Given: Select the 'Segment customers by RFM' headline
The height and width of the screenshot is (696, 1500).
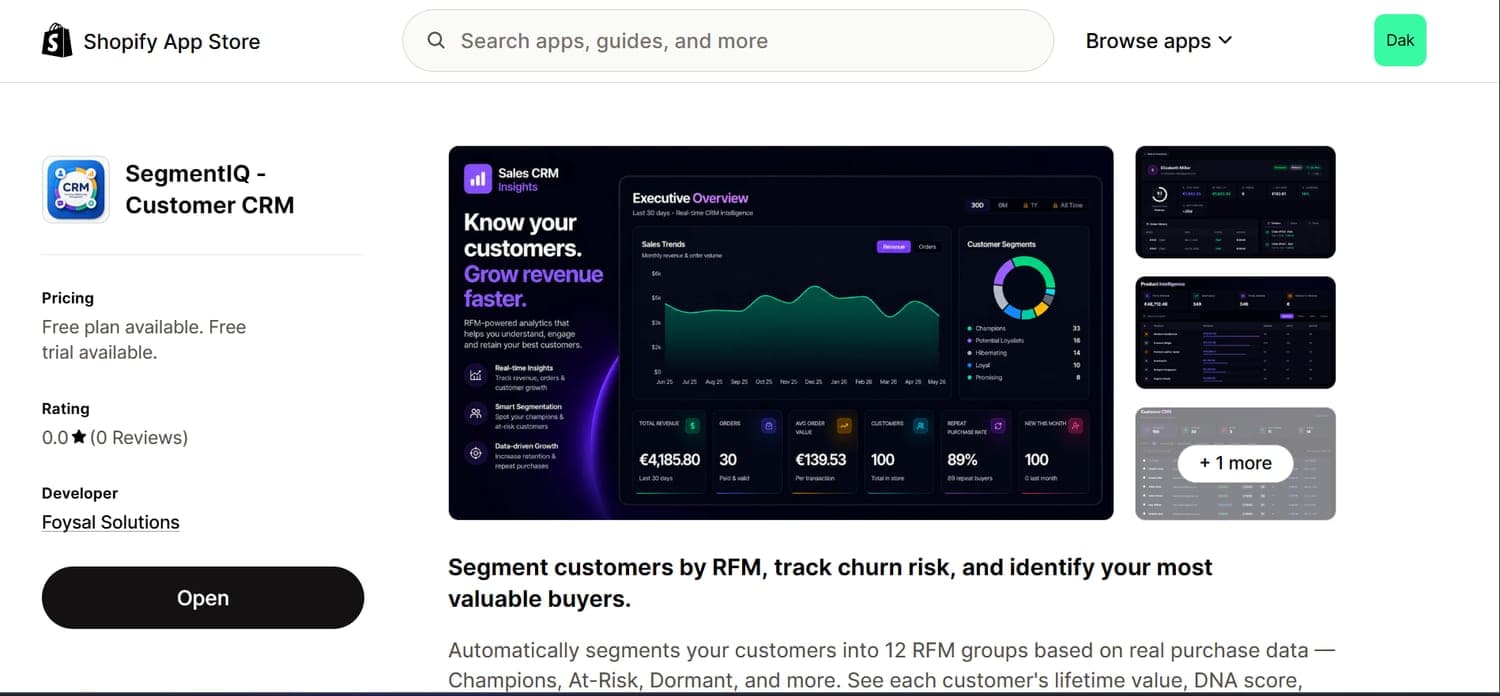Looking at the screenshot, I should tap(830, 583).
